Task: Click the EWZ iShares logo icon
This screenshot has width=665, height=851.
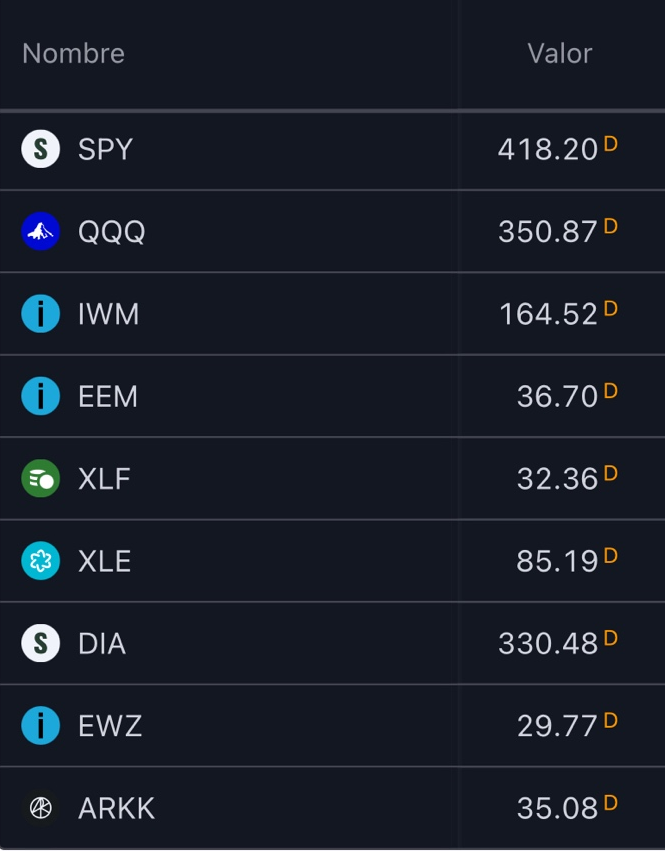Action: coord(40,726)
